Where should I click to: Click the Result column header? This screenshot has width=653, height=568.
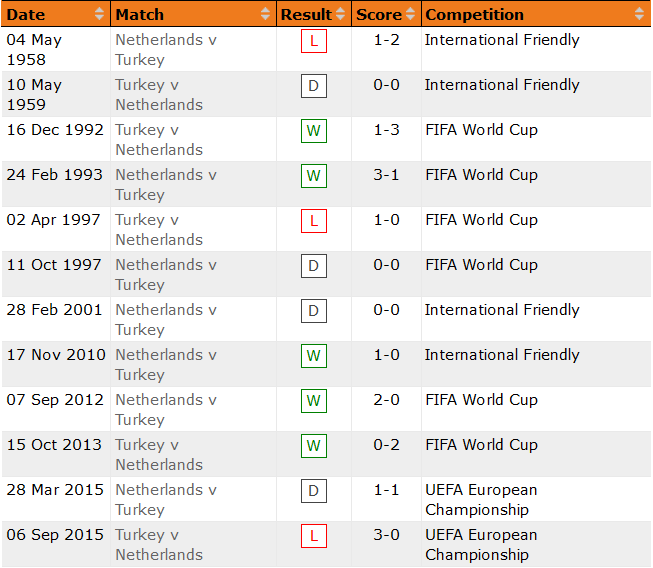(306, 14)
